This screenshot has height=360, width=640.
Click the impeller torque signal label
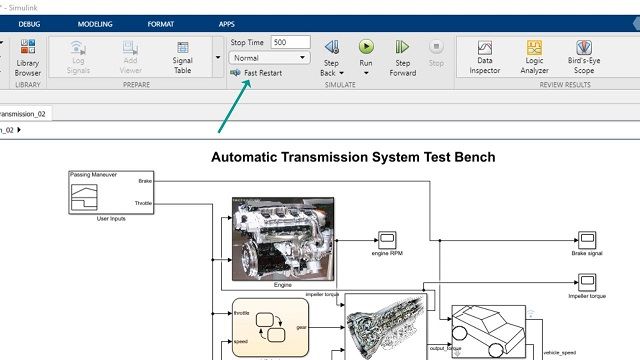[322, 294]
